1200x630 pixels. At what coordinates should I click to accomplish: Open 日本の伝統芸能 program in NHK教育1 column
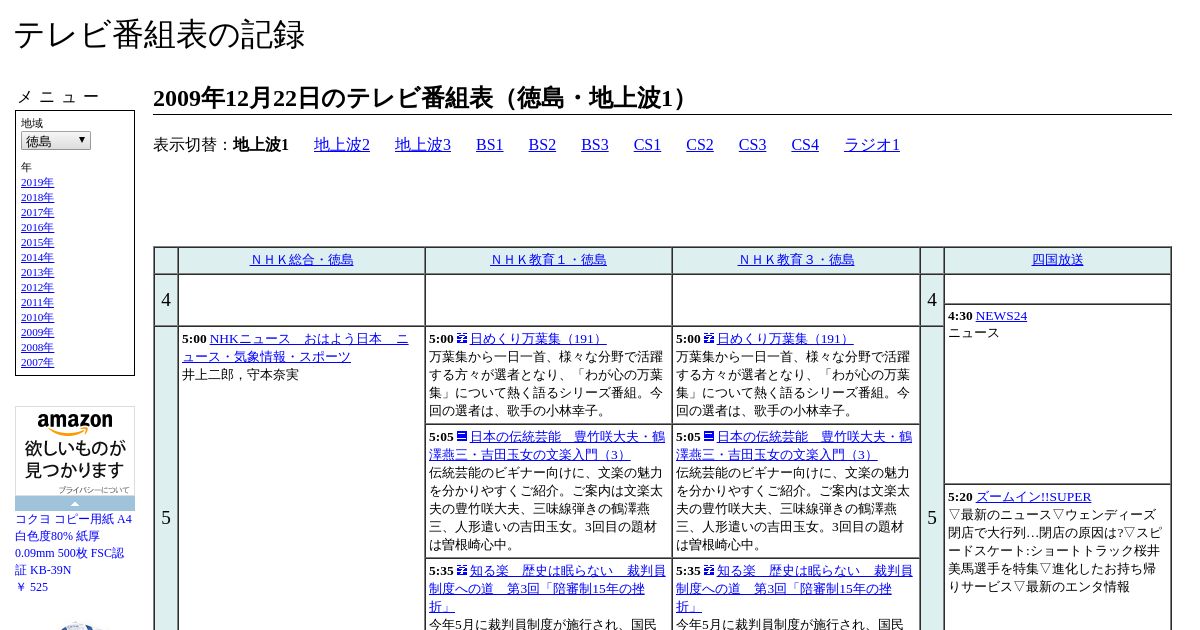[547, 445]
